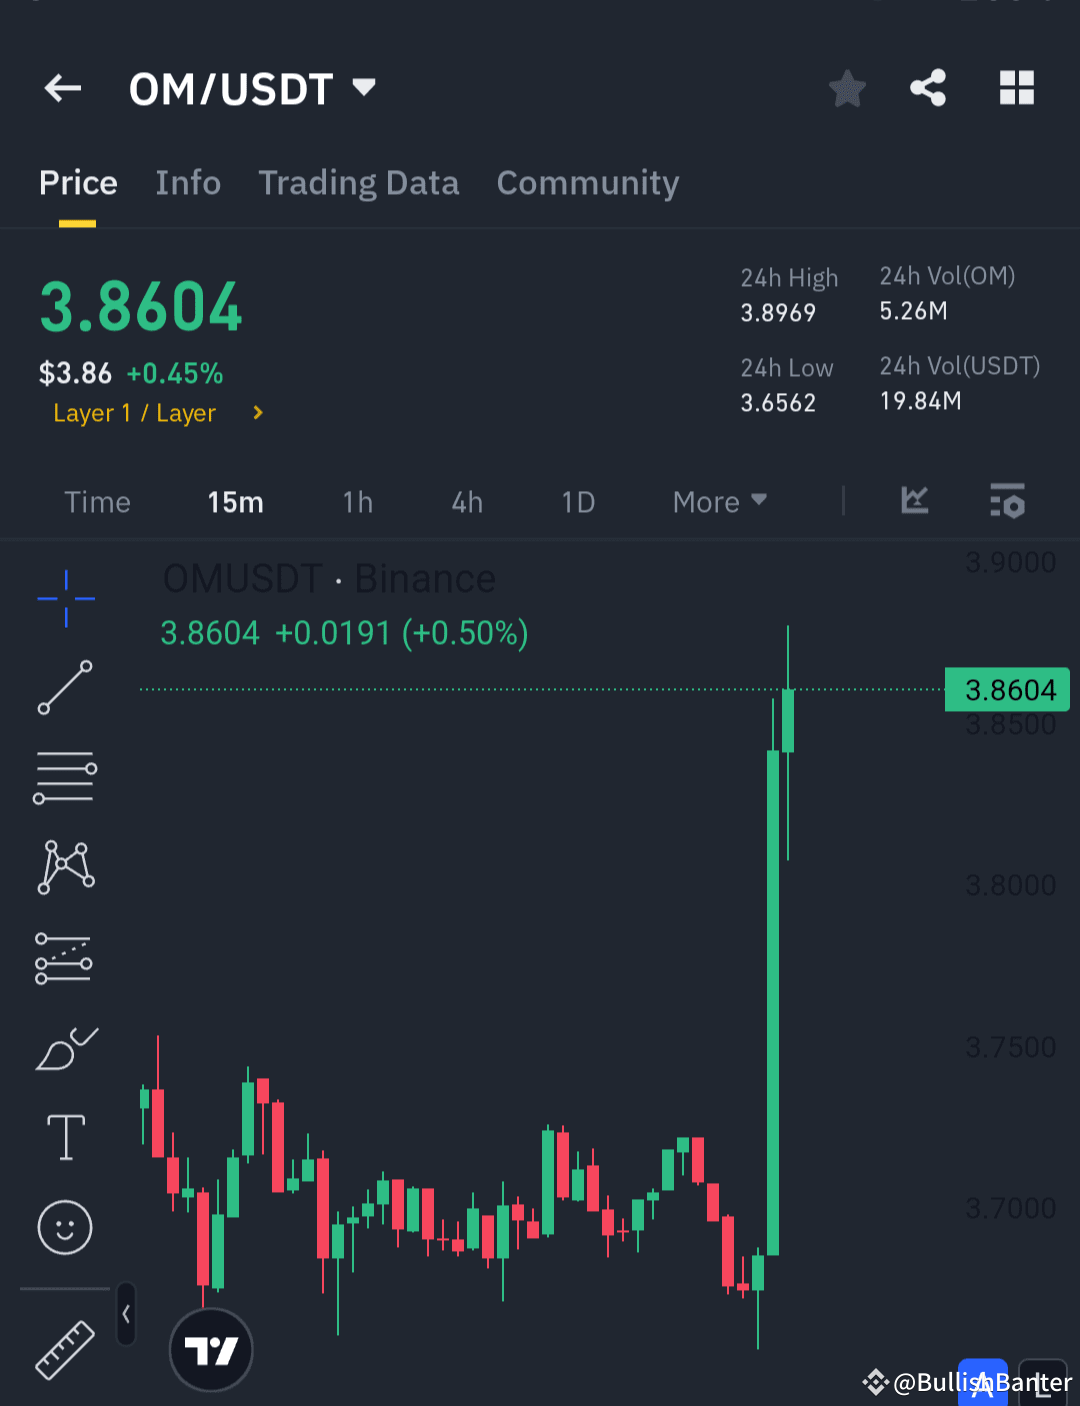
Task: Open the indicator settings panel icon
Action: point(1007,502)
